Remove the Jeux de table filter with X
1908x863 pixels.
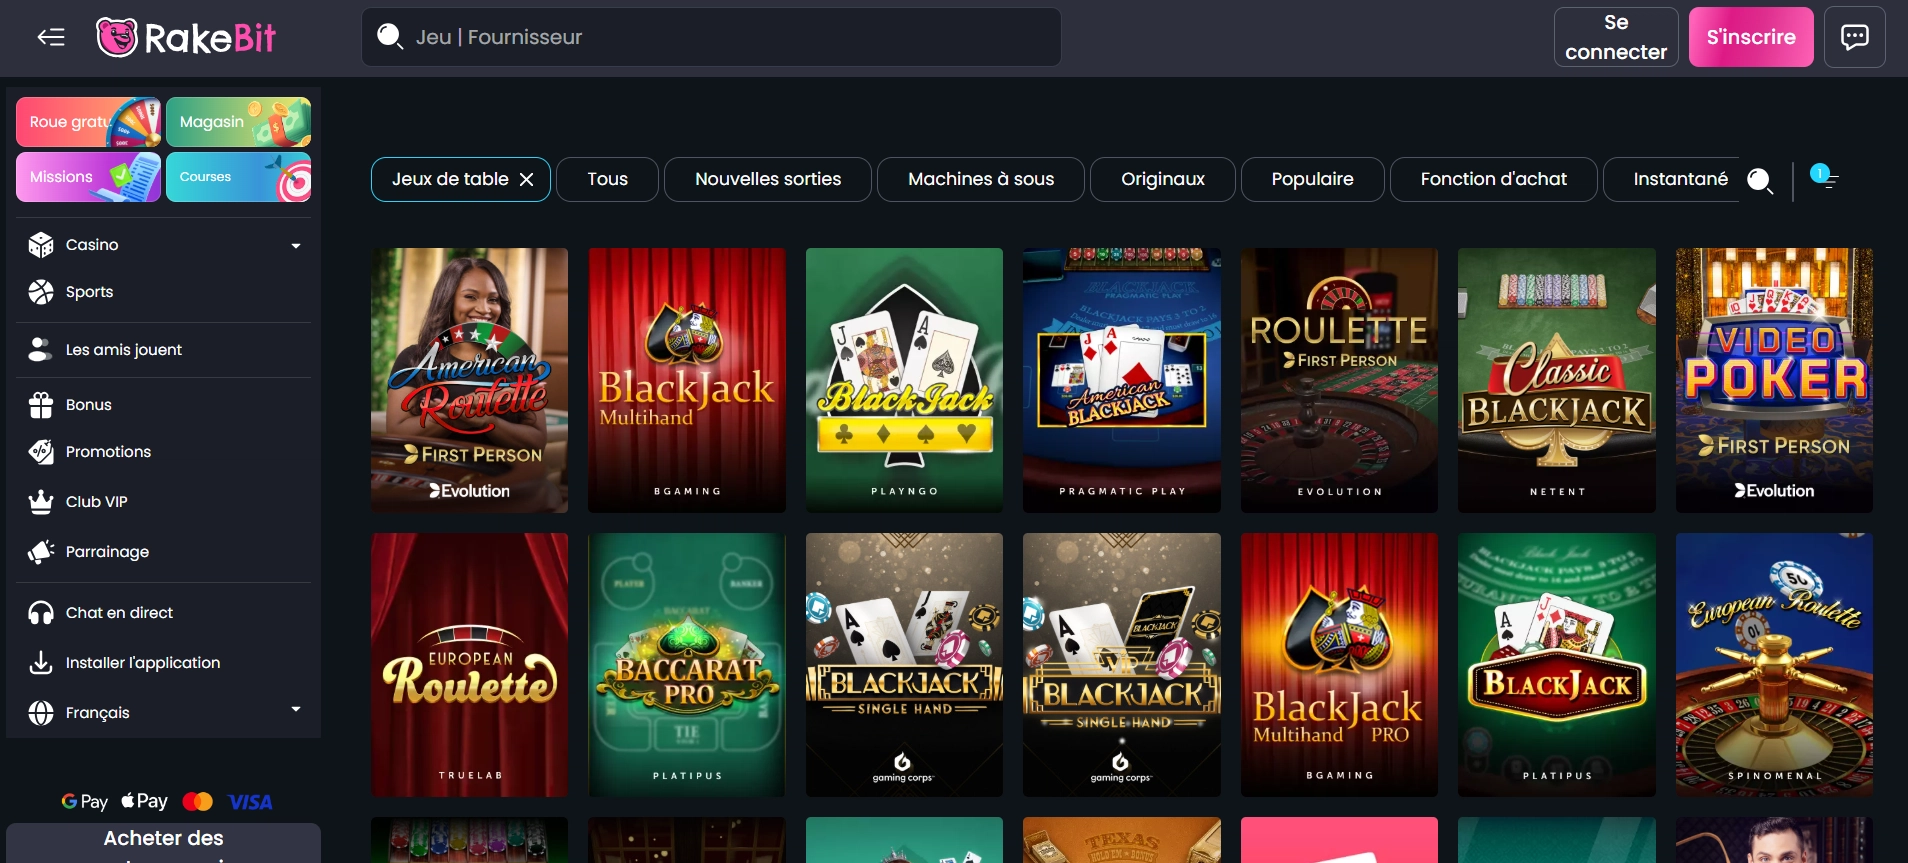point(527,180)
